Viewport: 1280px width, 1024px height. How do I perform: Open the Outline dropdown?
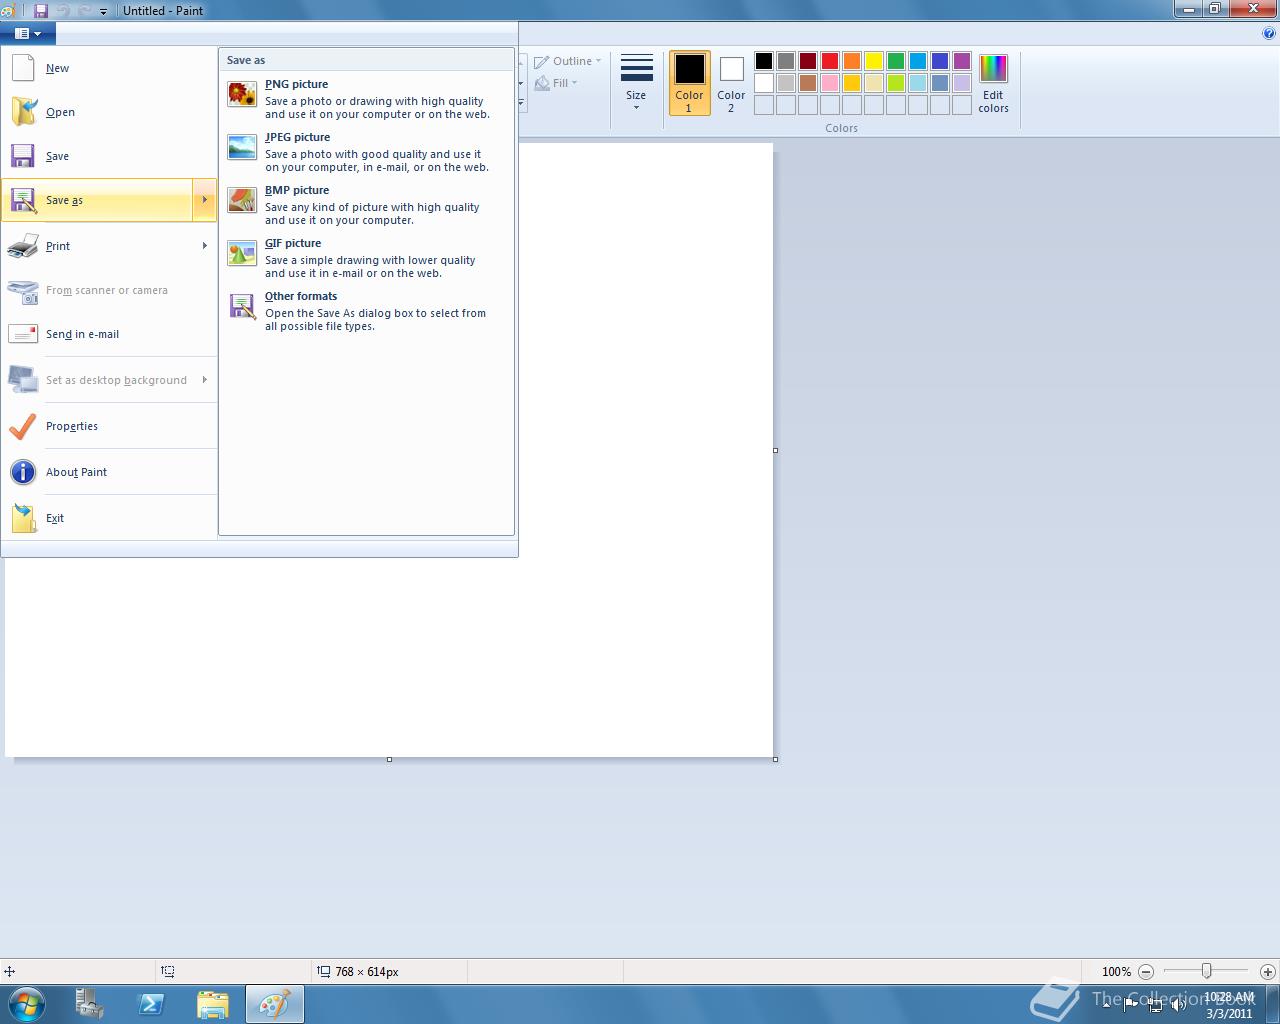pos(568,61)
